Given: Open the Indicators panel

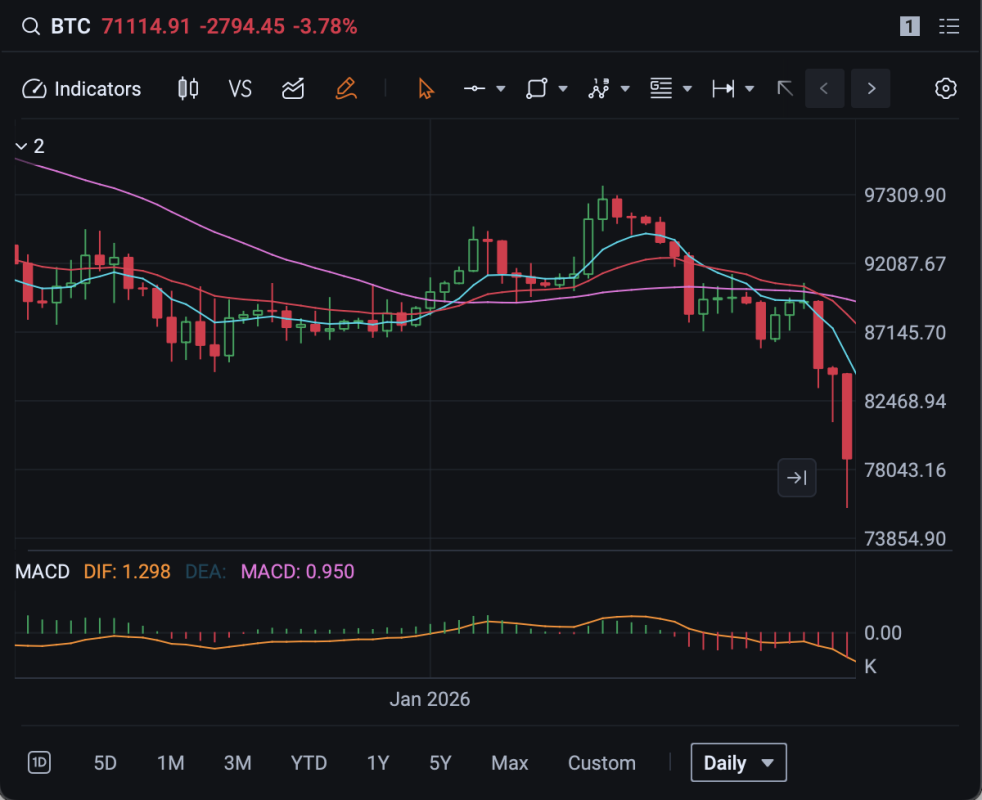Looking at the screenshot, I should point(82,89).
